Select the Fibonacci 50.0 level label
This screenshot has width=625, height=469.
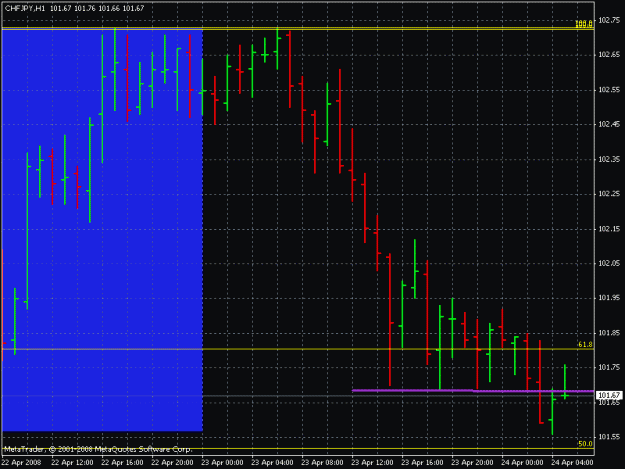(x=585, y=444)
